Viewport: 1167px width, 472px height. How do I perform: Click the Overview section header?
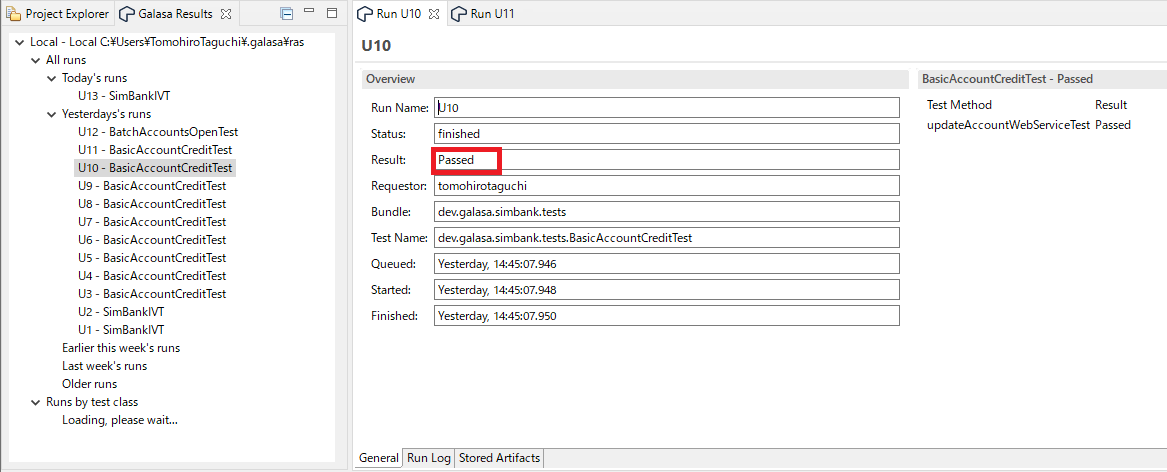[x=636, y=79]
